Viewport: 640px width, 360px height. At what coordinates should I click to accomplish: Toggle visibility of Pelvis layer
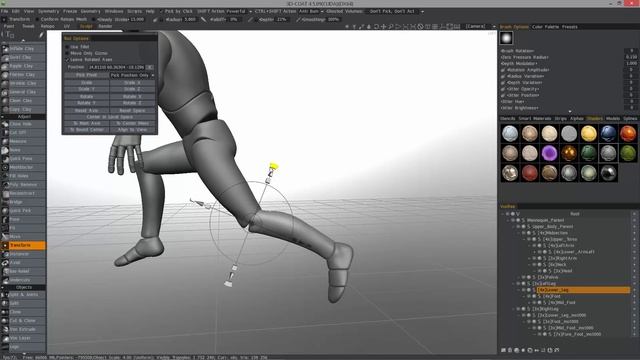click(523, 277)
